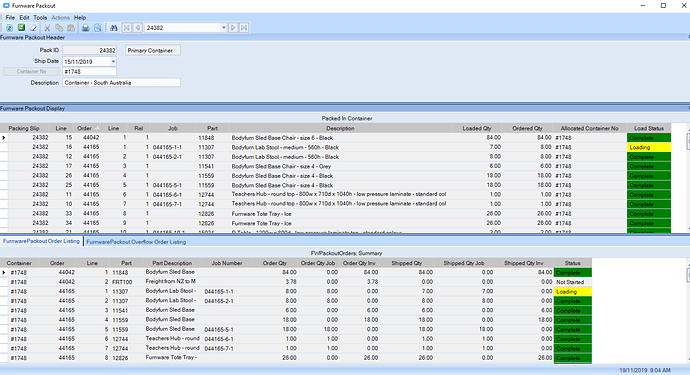Click the lower grid vertical scrollbar
Viewport: 690px width, 375px height.
pos(687,311)
